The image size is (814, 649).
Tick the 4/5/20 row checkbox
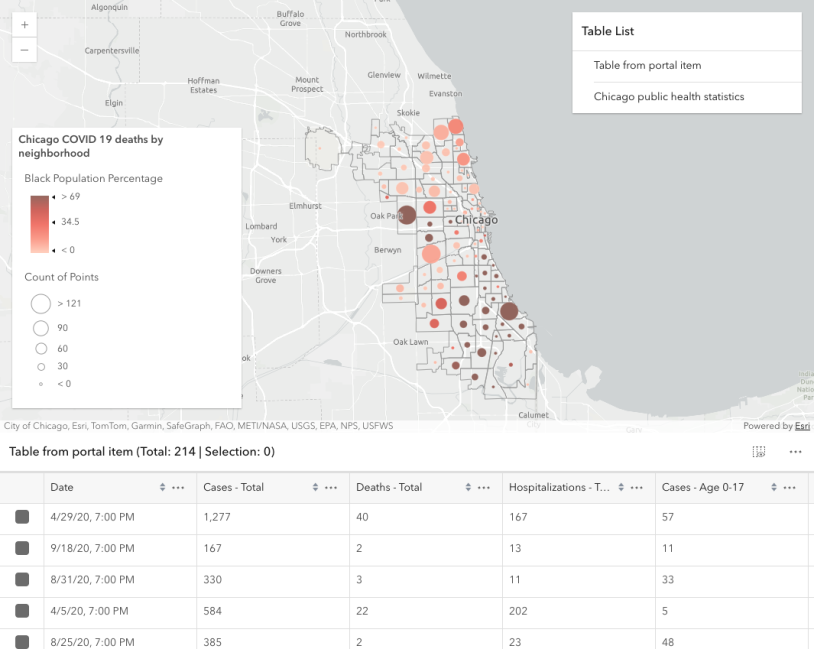22,611
